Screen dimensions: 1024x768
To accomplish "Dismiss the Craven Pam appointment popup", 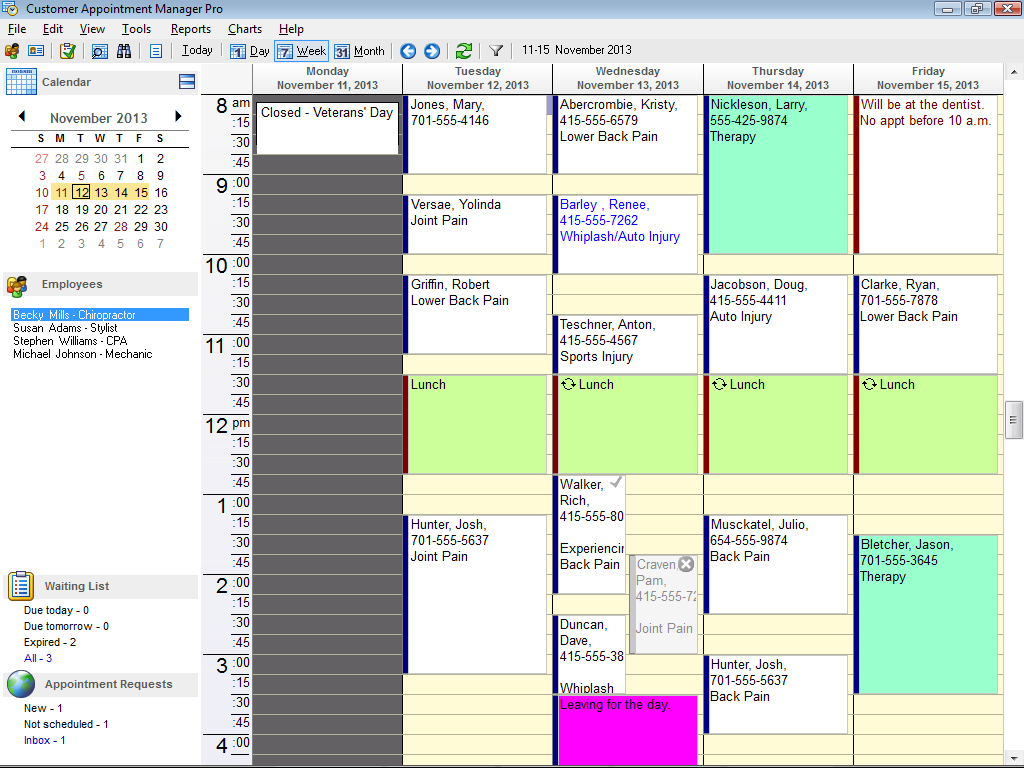I will click(686, 564).
